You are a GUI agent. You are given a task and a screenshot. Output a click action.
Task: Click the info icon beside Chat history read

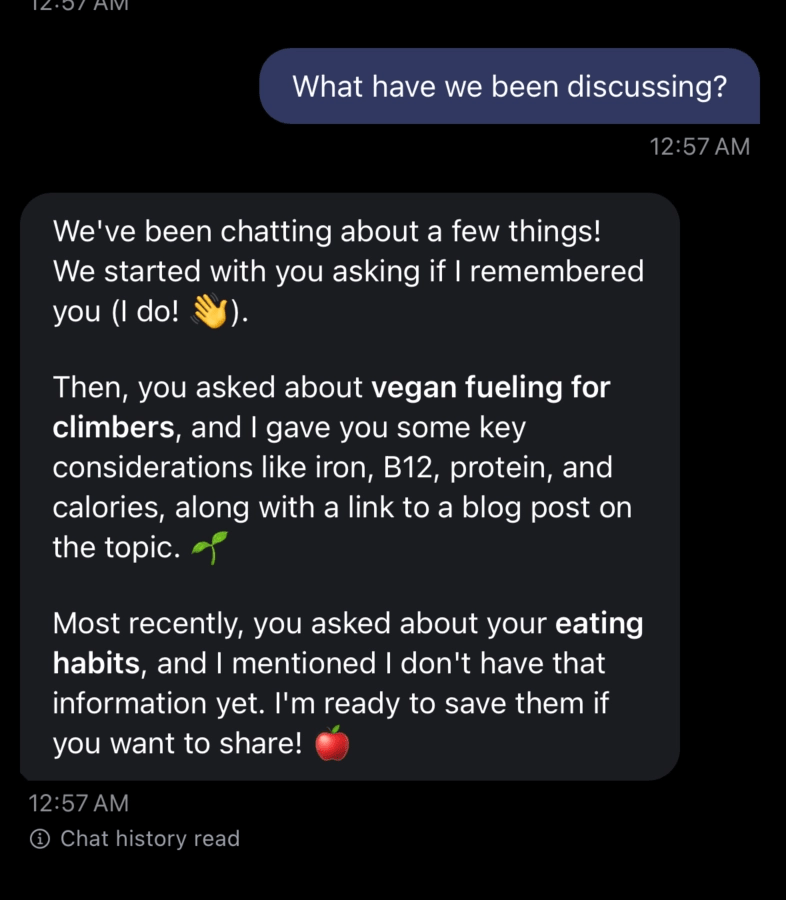click(x=40, y=839)
